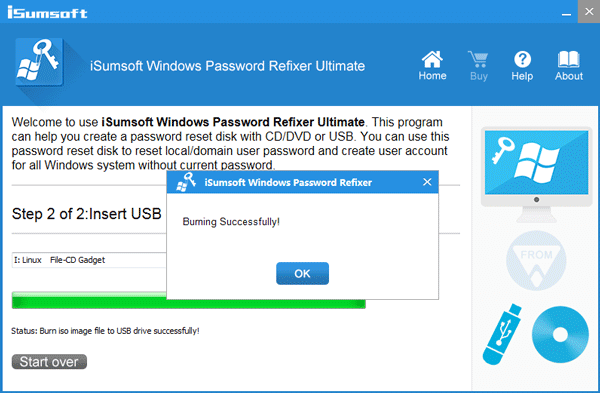Click the burn status message text
This screenshot has height=393, width=600.
(x=105, y=331)
